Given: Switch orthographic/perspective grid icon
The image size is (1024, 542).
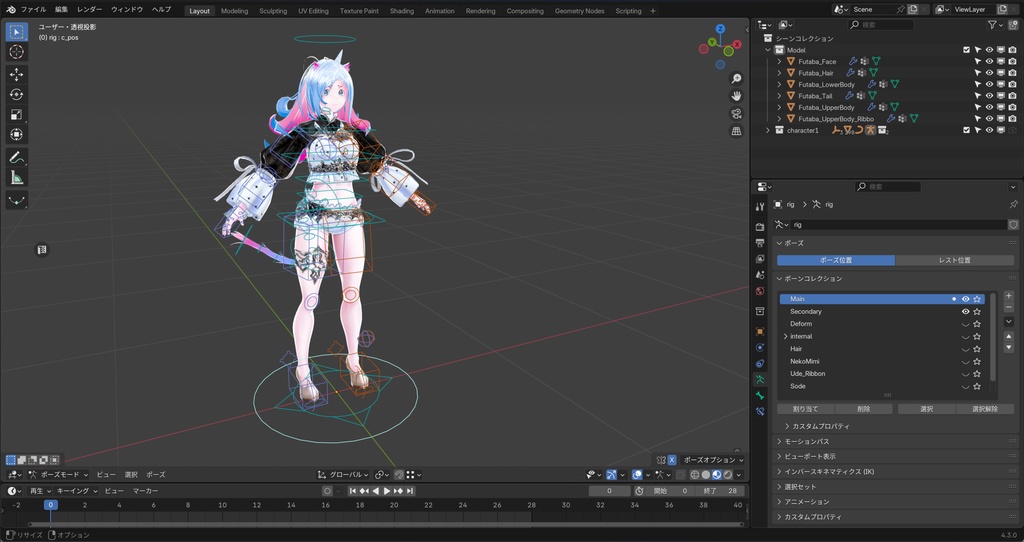Looking at the screenshot, I should [736, 131].
